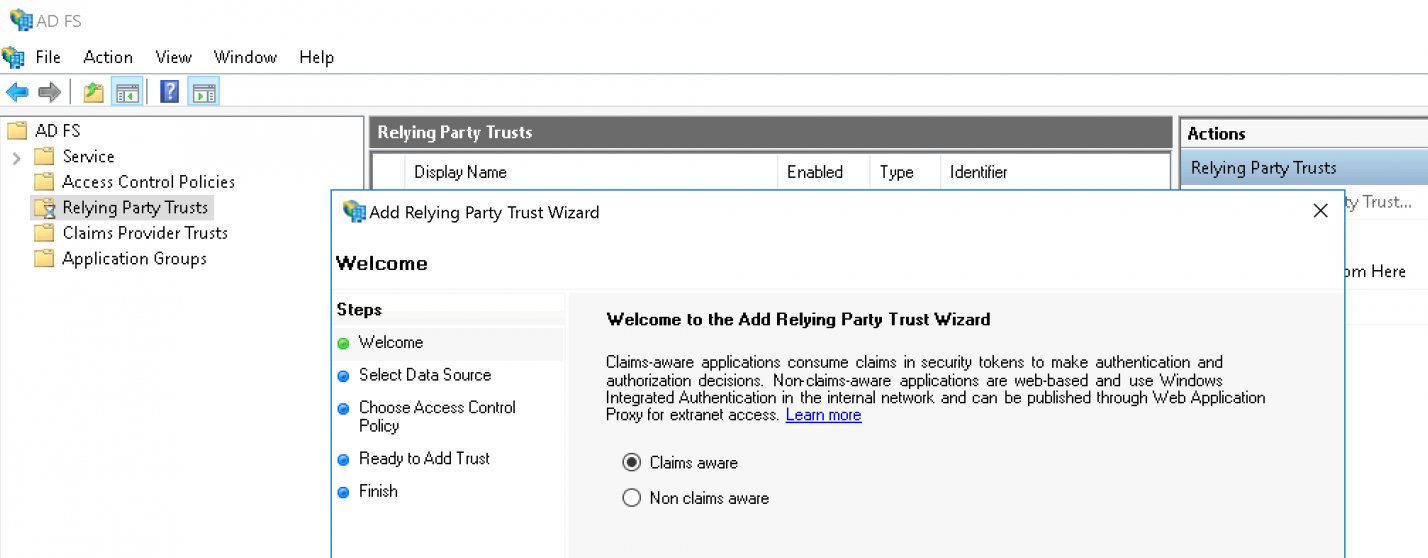Click the blue Finish step bullet
The height and width of the screenshot is (558, 1428).
(344, 492)
